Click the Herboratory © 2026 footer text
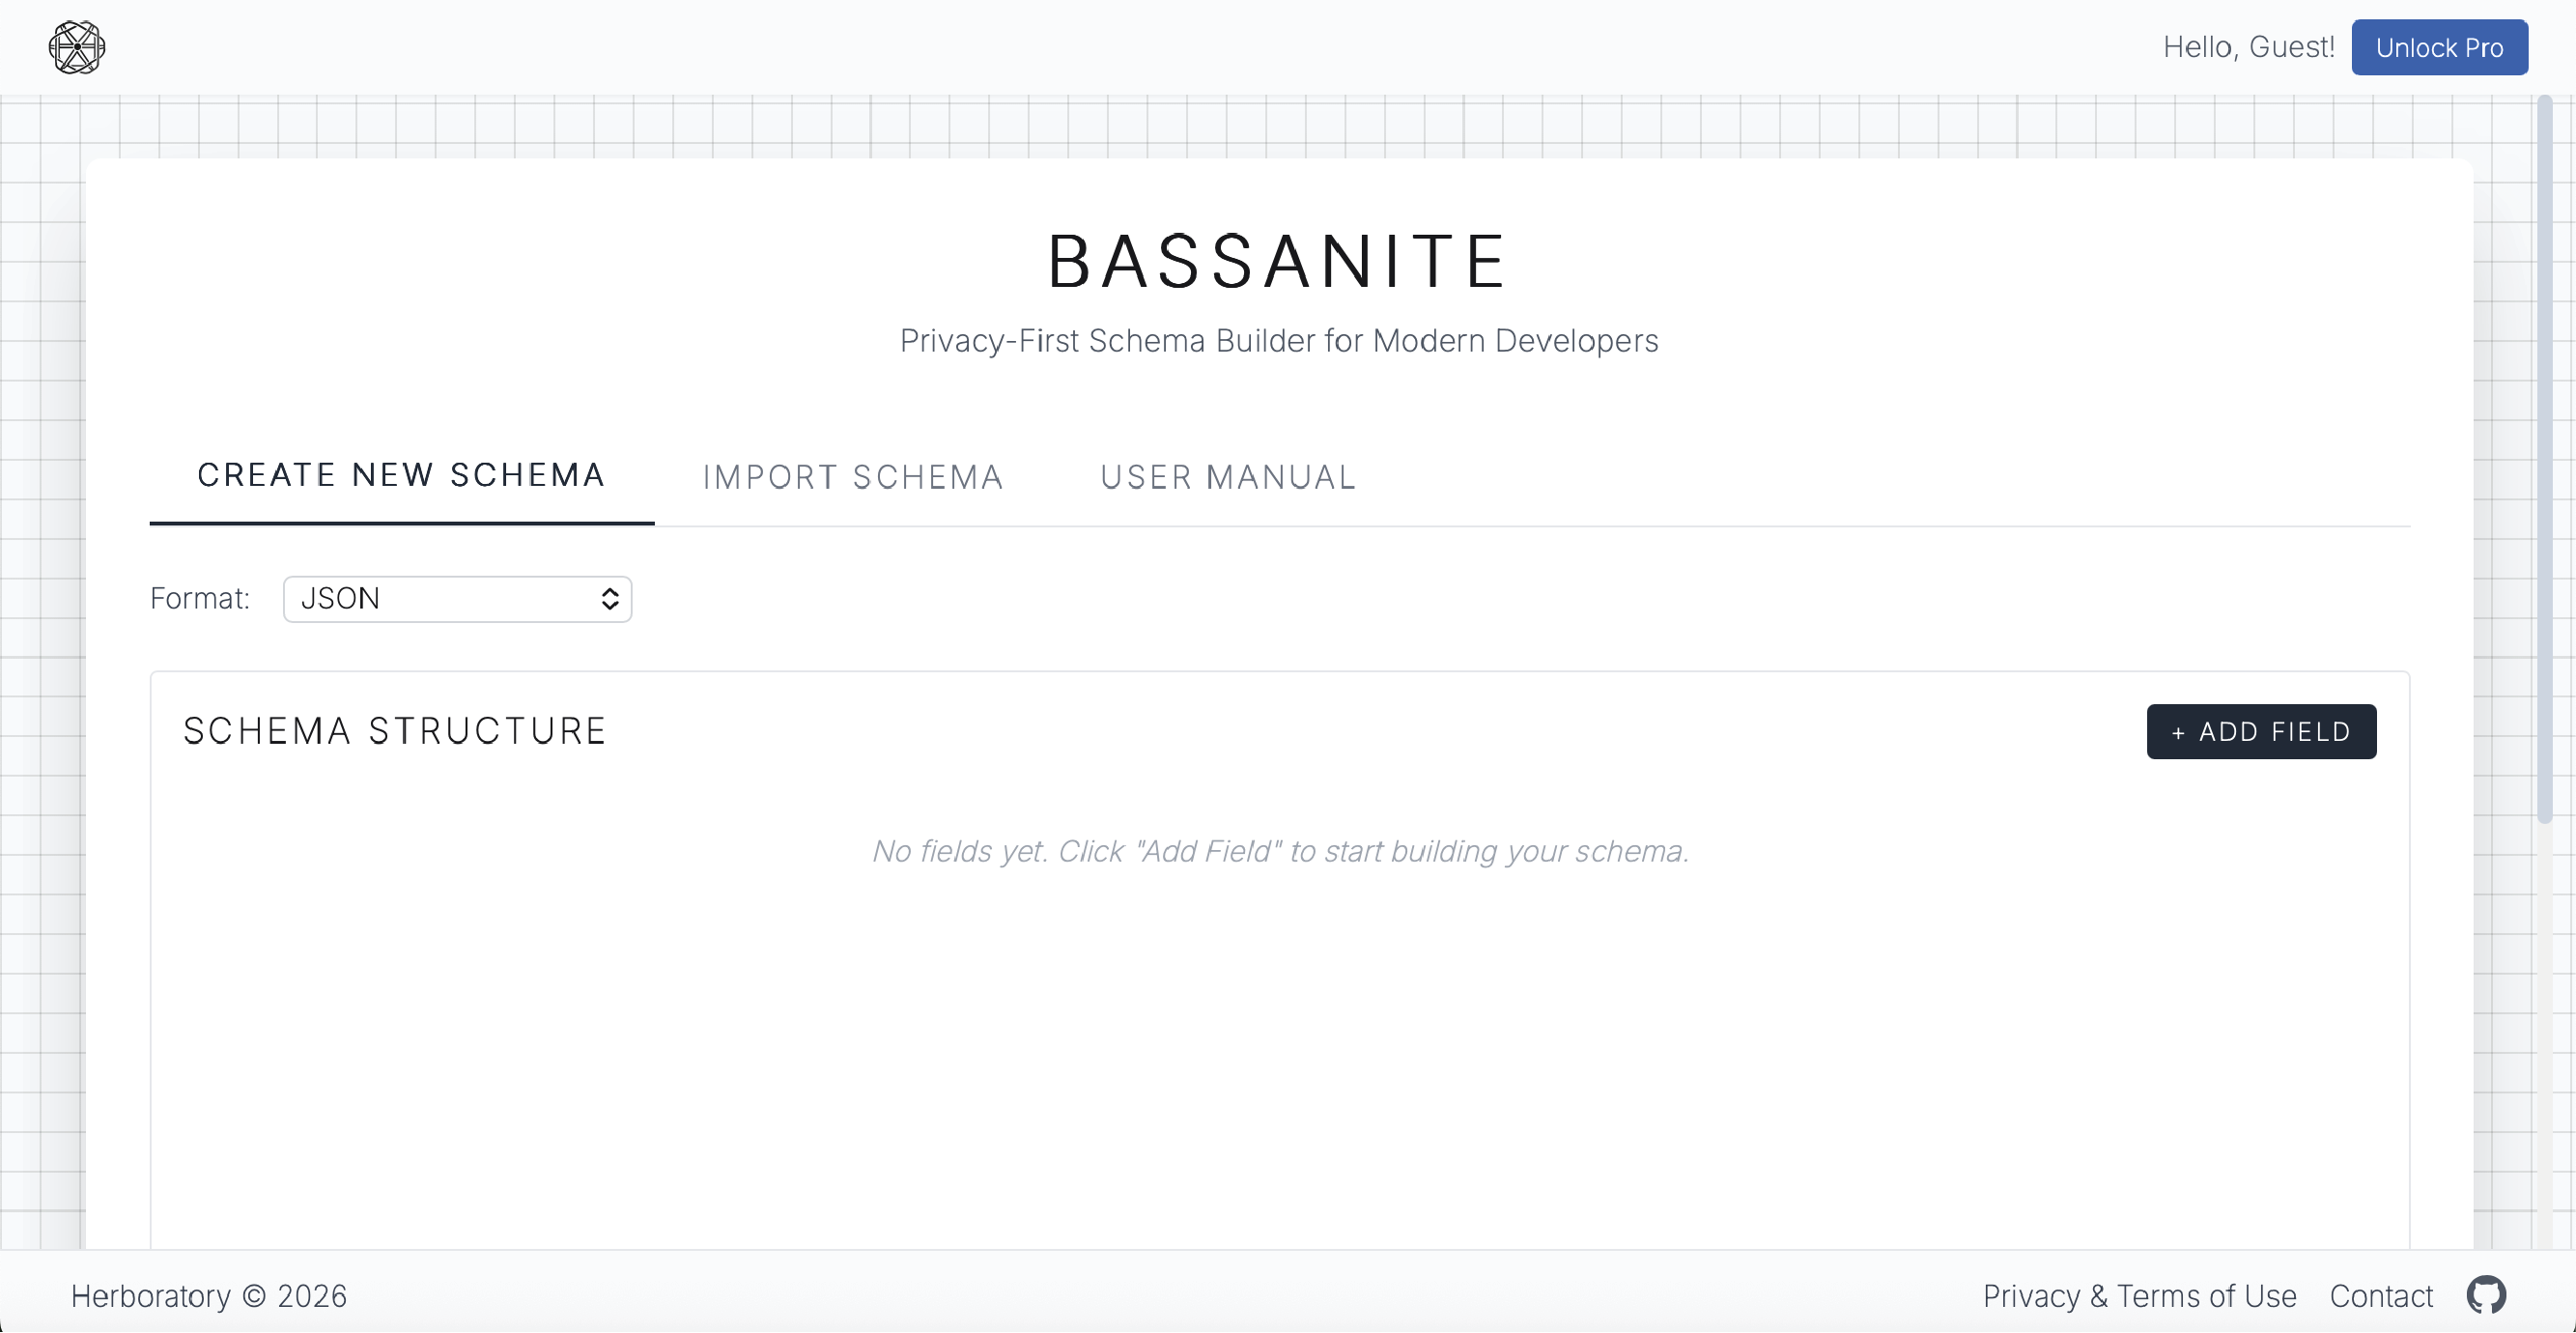2576x1333 pixels. pos(209,1295)
